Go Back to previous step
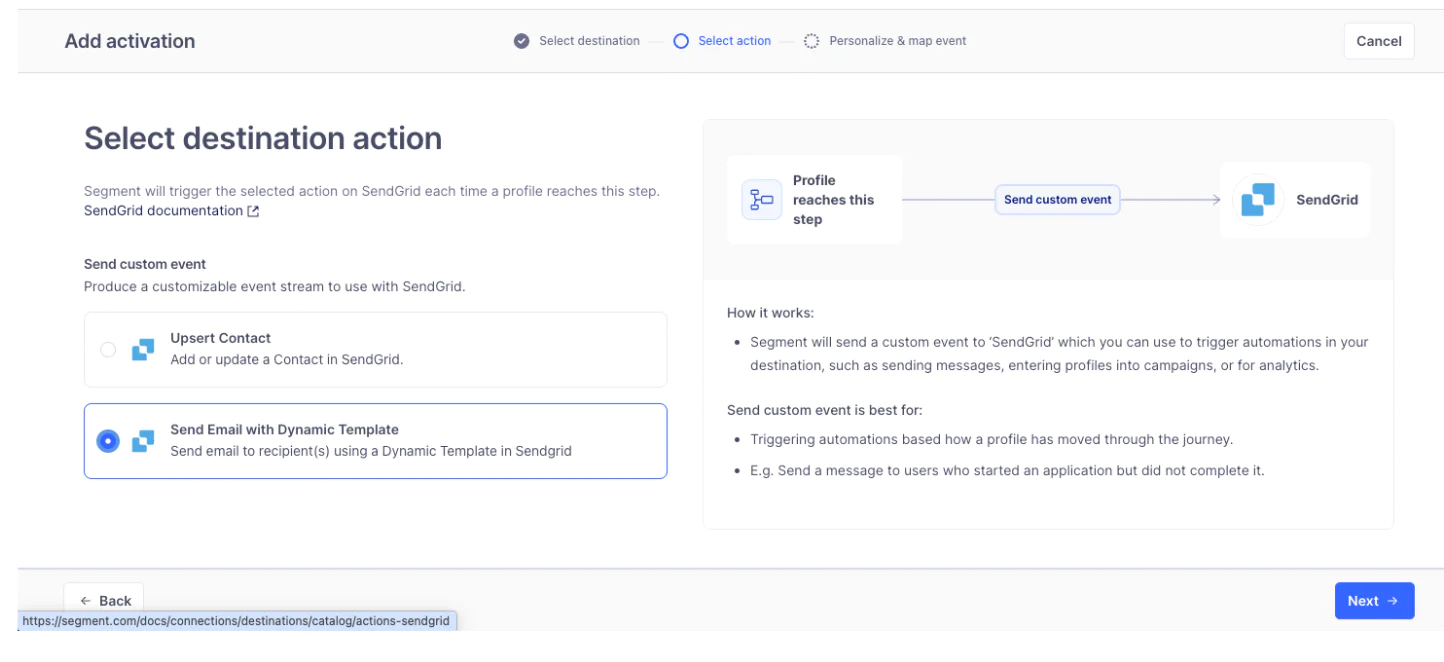 [104, 601]
